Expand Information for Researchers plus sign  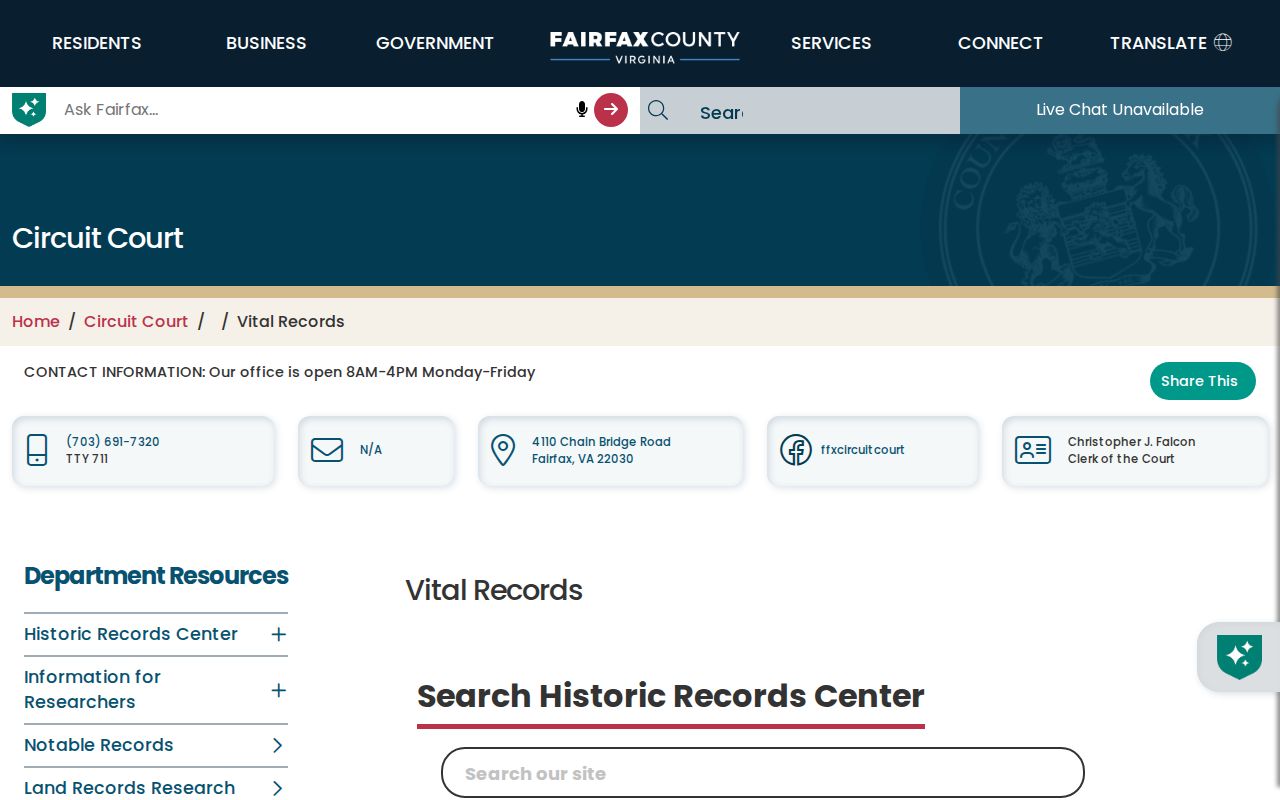click(x=279, y=690)
